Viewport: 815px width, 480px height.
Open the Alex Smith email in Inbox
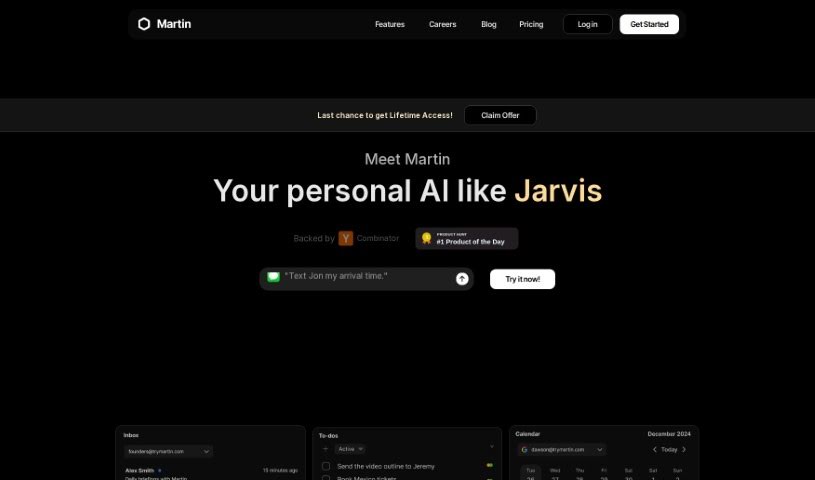pyautogui.click(x=211, y=474)
